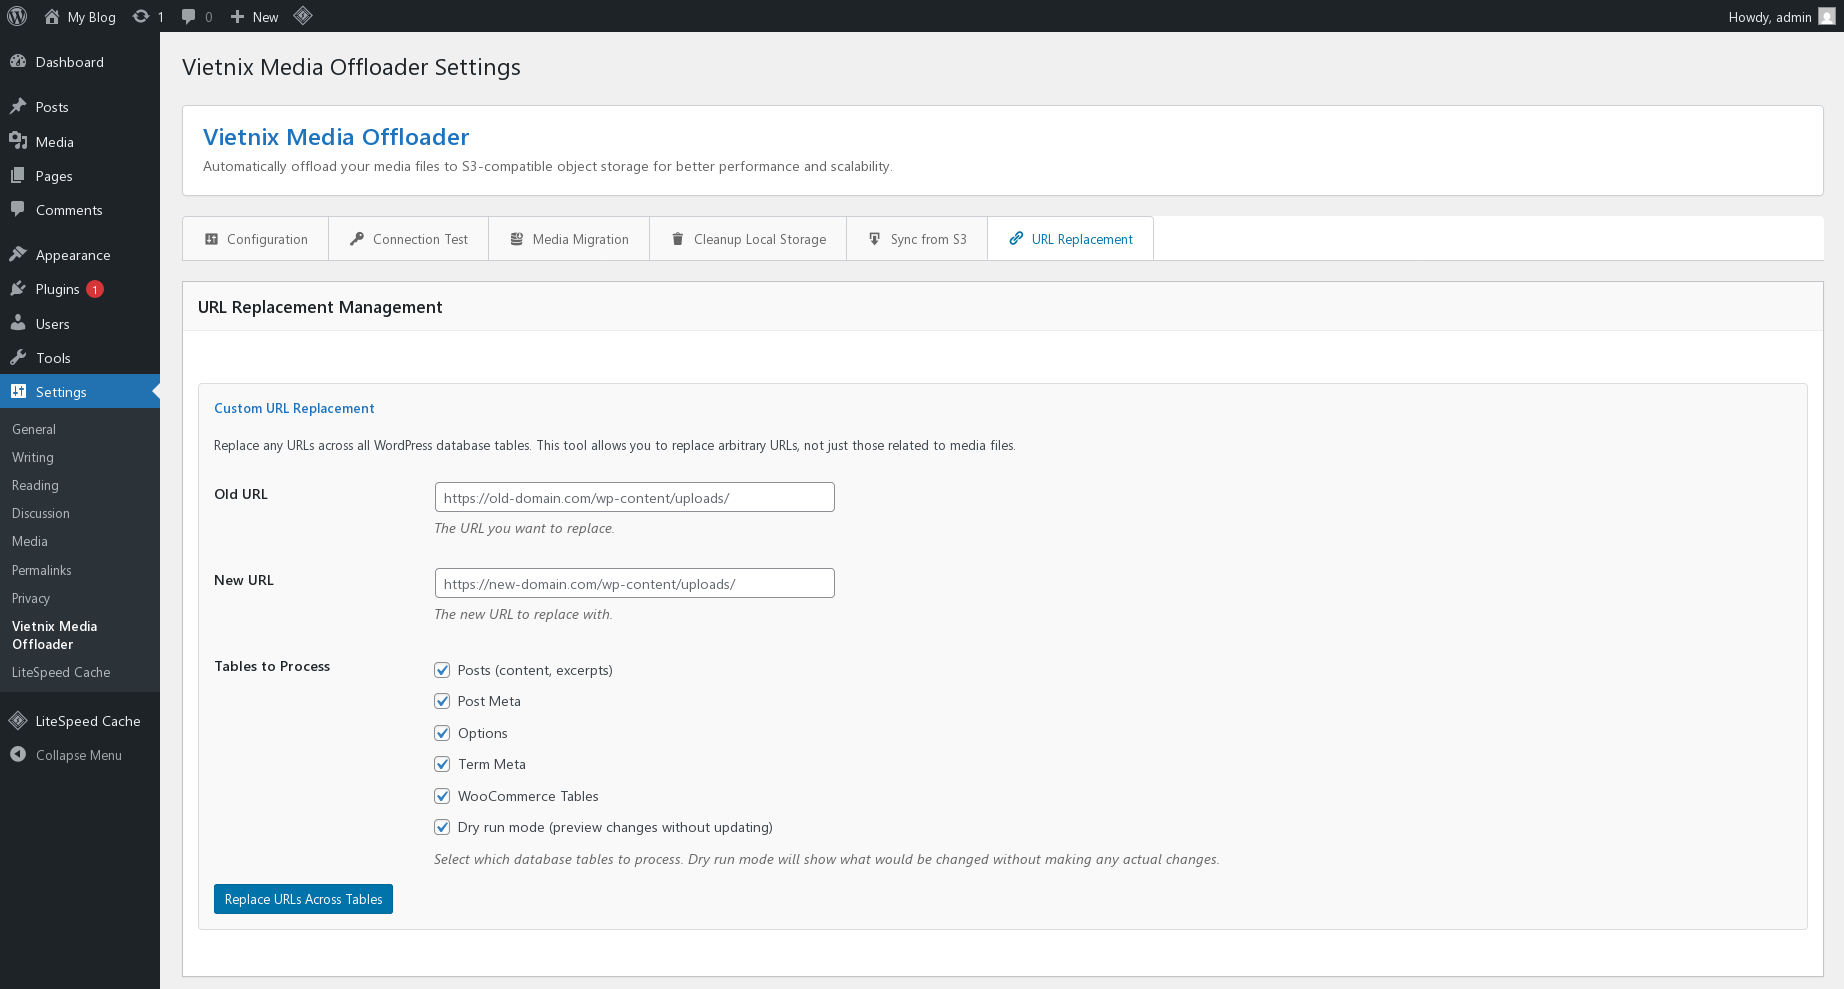Select the wrench icon on Connection Test
Screen dimensions: 1844x989
pos(357,238)
